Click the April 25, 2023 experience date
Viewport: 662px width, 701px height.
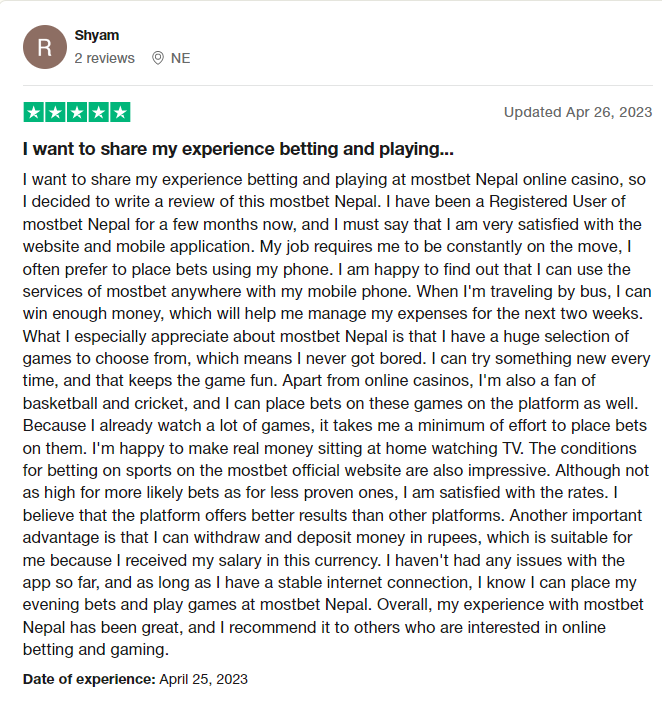[x=203, y=679]
